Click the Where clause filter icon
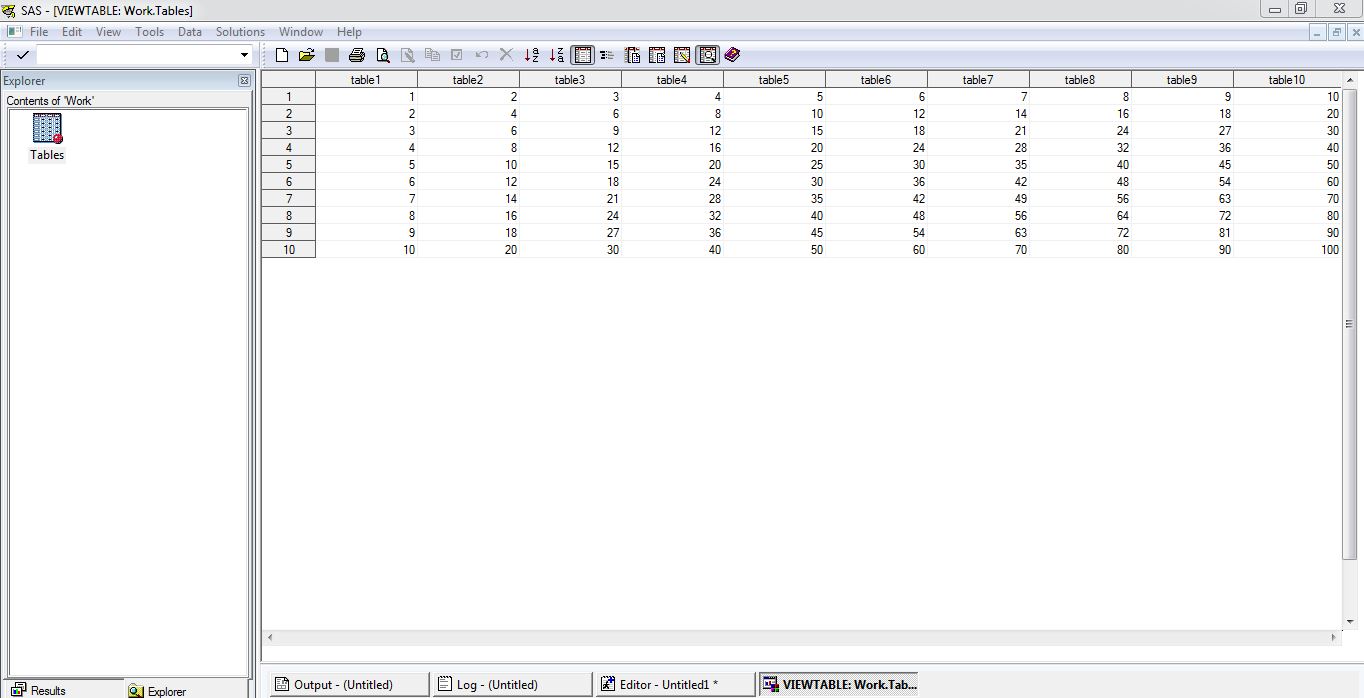This screenshot has height=698, width=1364. [x=708, y=55]
